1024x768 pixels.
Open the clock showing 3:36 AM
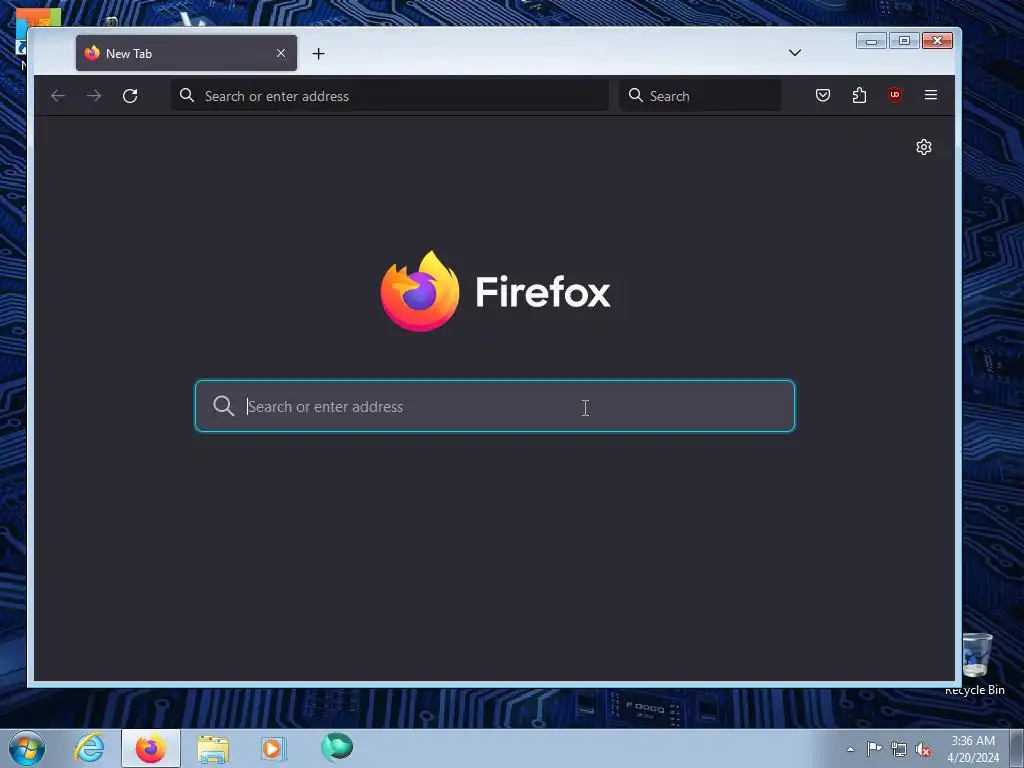[x=973, y=749]
